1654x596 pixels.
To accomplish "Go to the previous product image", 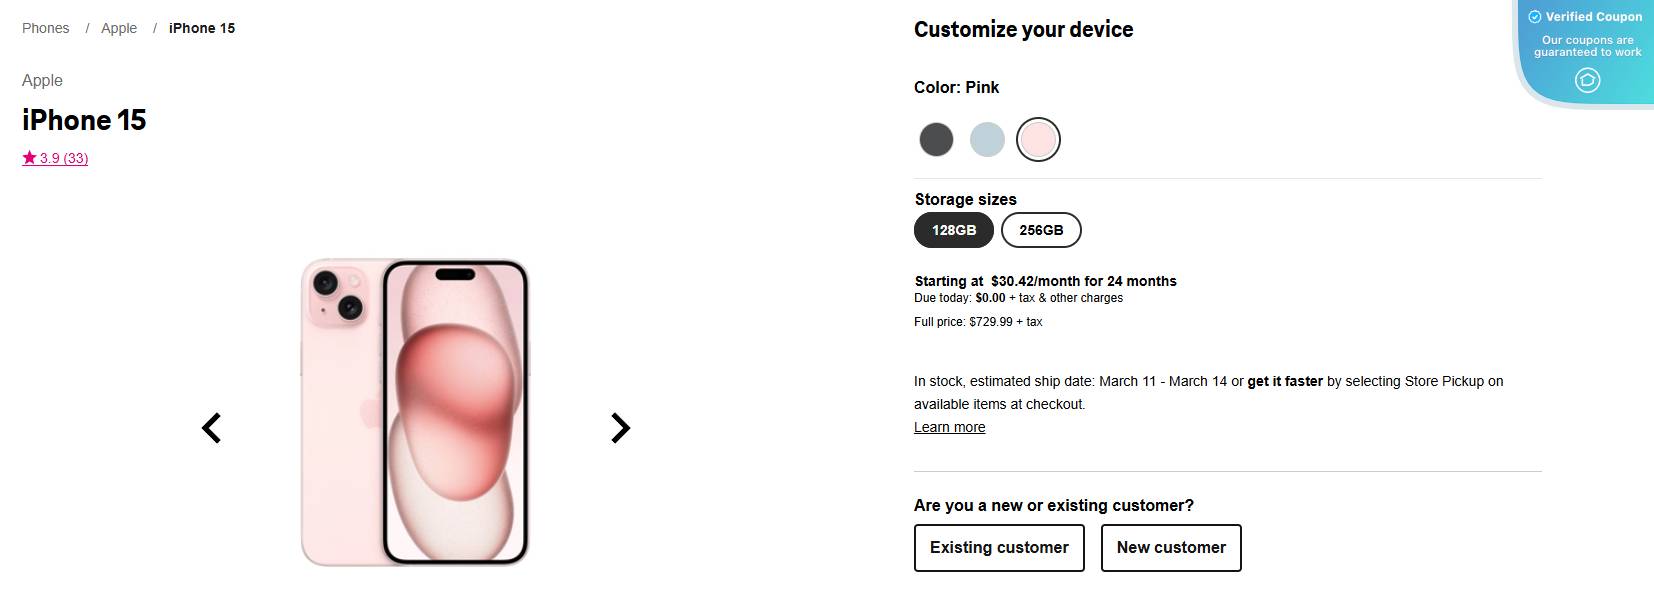I will pos(211,427).
